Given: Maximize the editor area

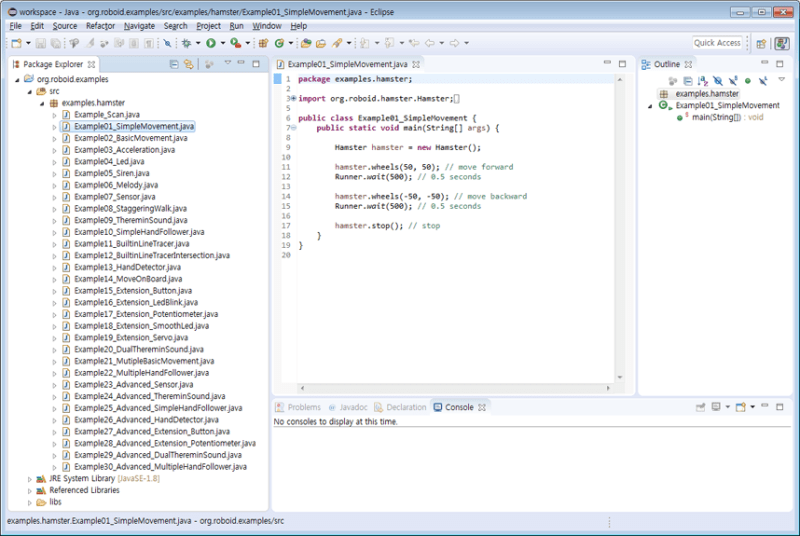Looking at the screenshot, I should 622,64.
